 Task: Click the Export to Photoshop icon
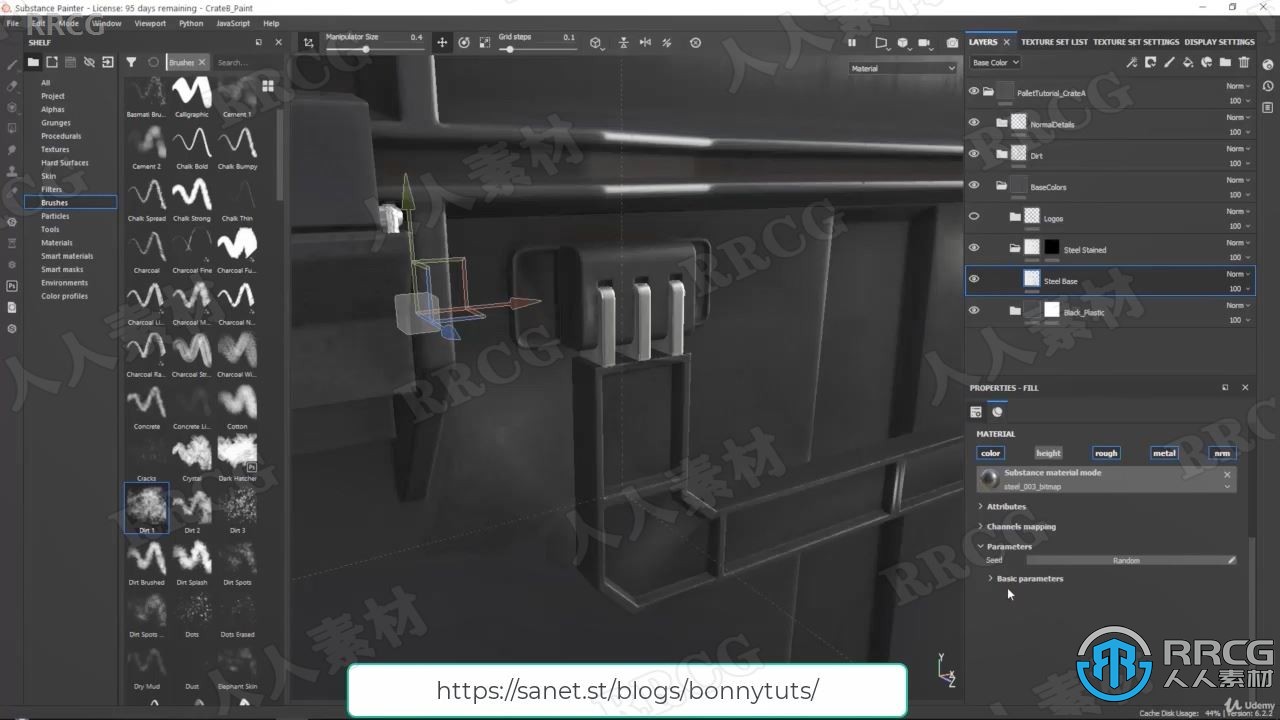coord(12,286)
